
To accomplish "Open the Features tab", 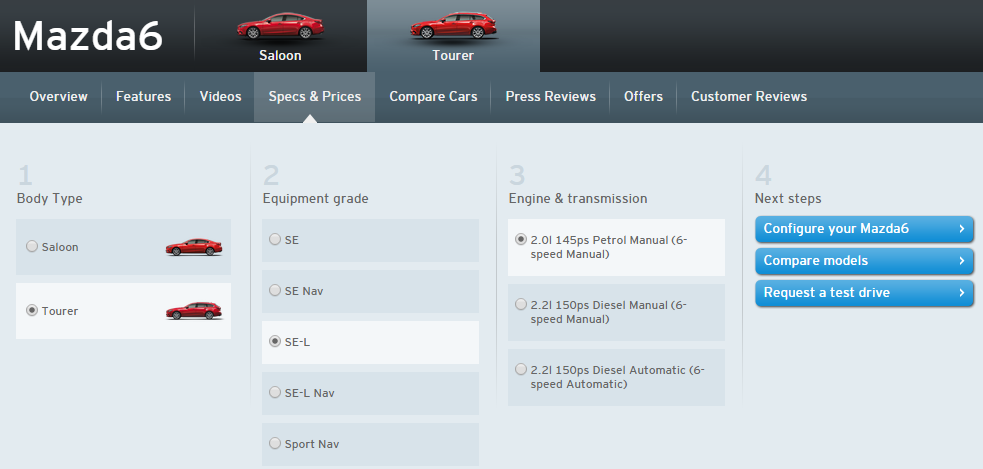I will coord(144,97).
